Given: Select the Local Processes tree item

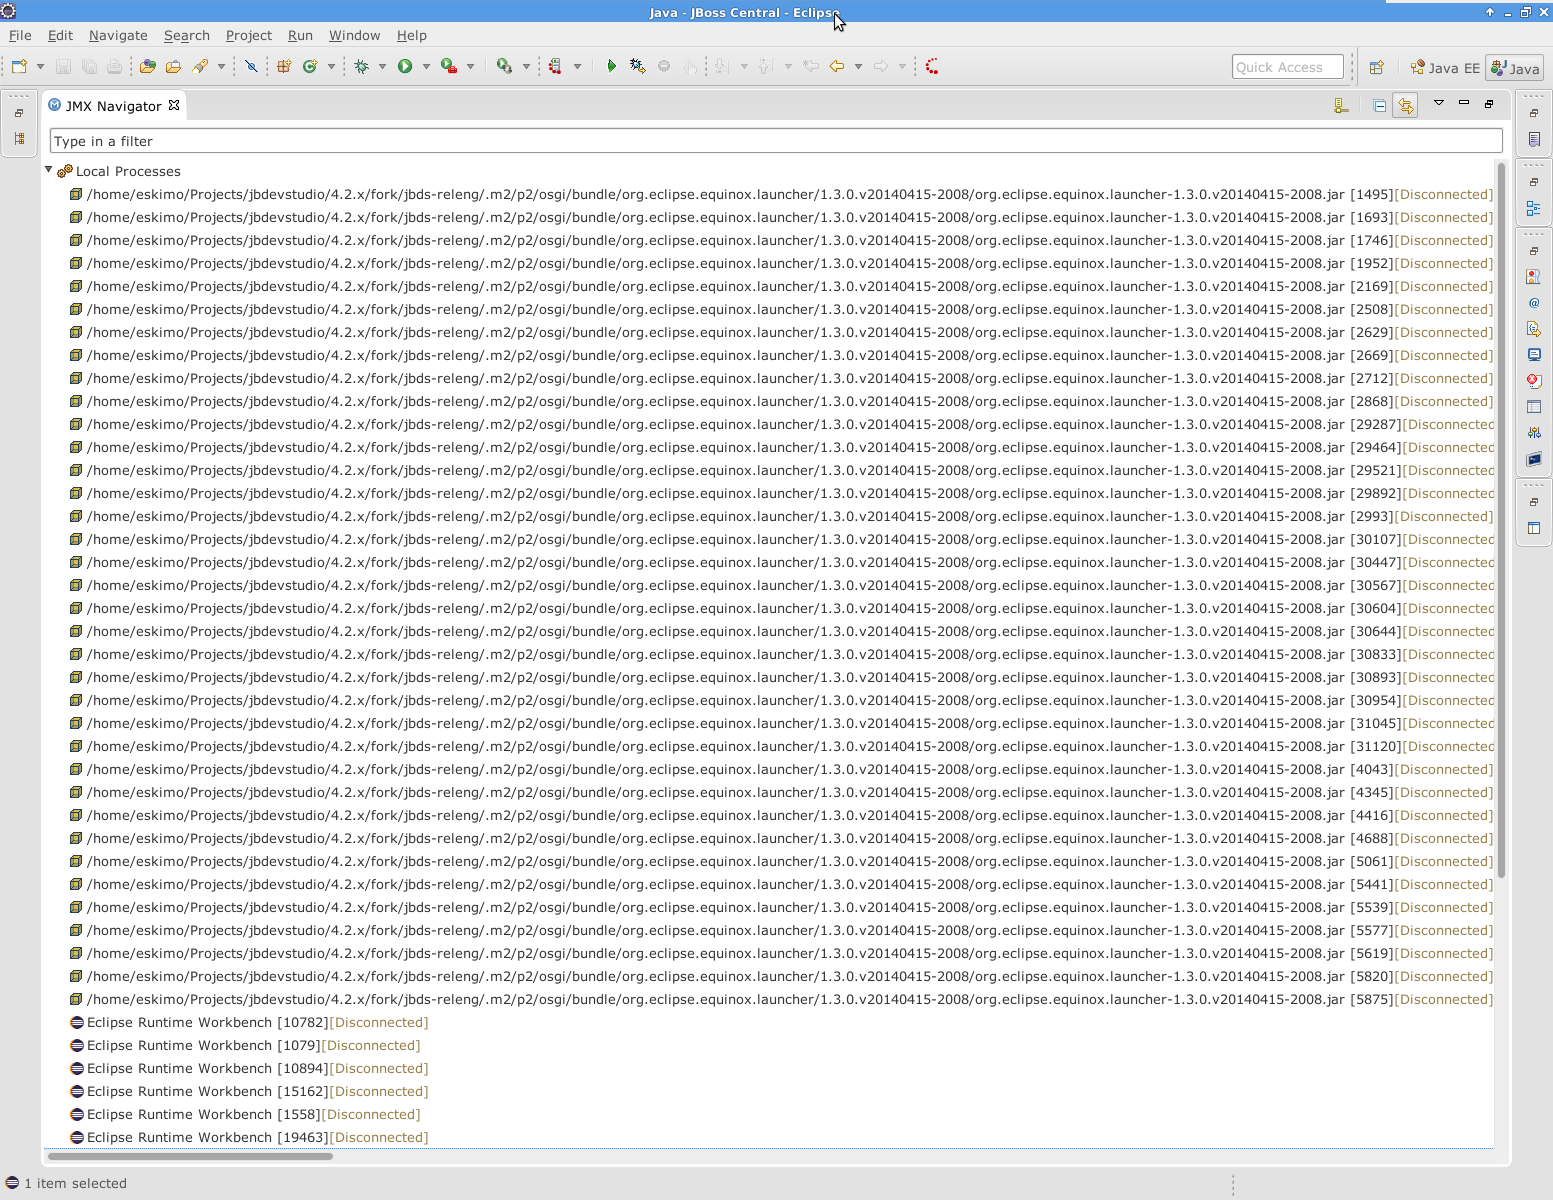Looking at the screenshot, I should 128,171.
